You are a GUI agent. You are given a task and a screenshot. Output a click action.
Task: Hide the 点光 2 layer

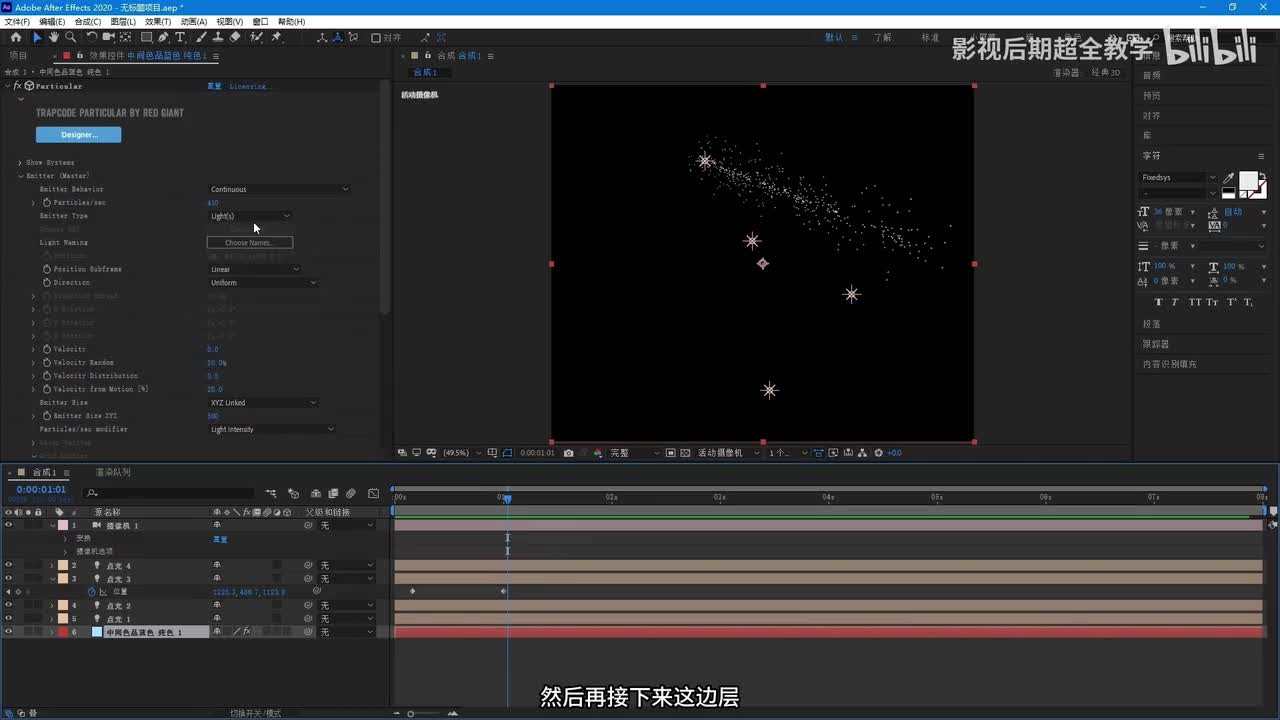8,605
